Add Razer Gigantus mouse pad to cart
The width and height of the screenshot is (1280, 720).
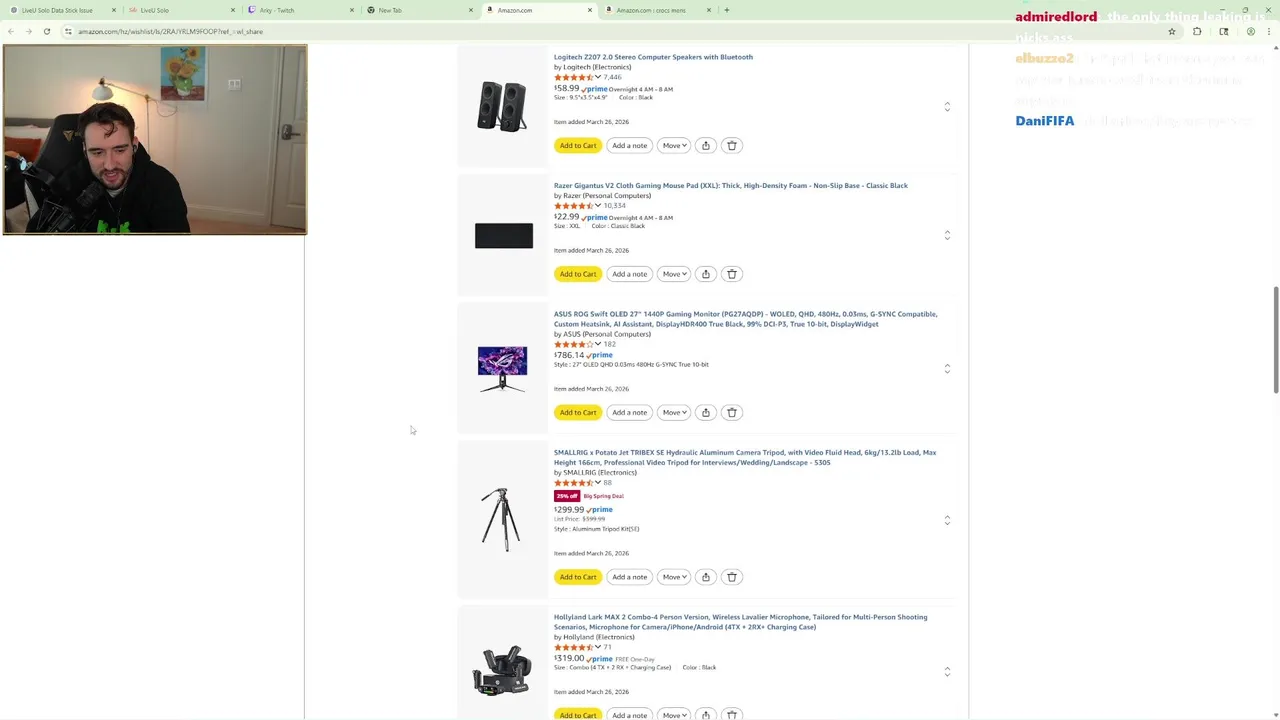[578, 274]
